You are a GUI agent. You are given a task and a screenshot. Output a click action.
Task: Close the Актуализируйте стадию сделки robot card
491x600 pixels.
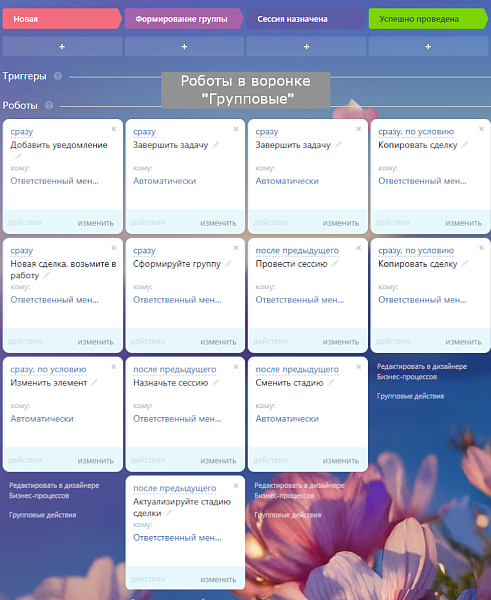236,486
